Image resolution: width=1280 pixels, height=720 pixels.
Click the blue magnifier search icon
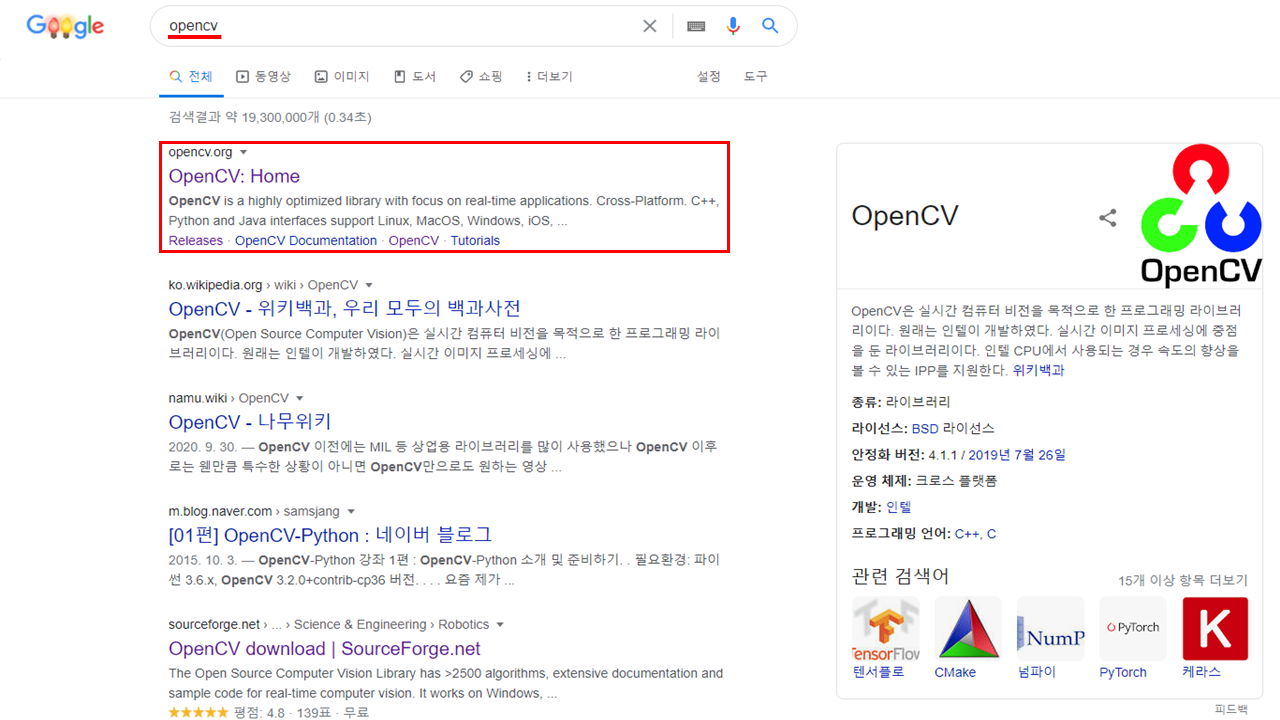coord(770,26)
